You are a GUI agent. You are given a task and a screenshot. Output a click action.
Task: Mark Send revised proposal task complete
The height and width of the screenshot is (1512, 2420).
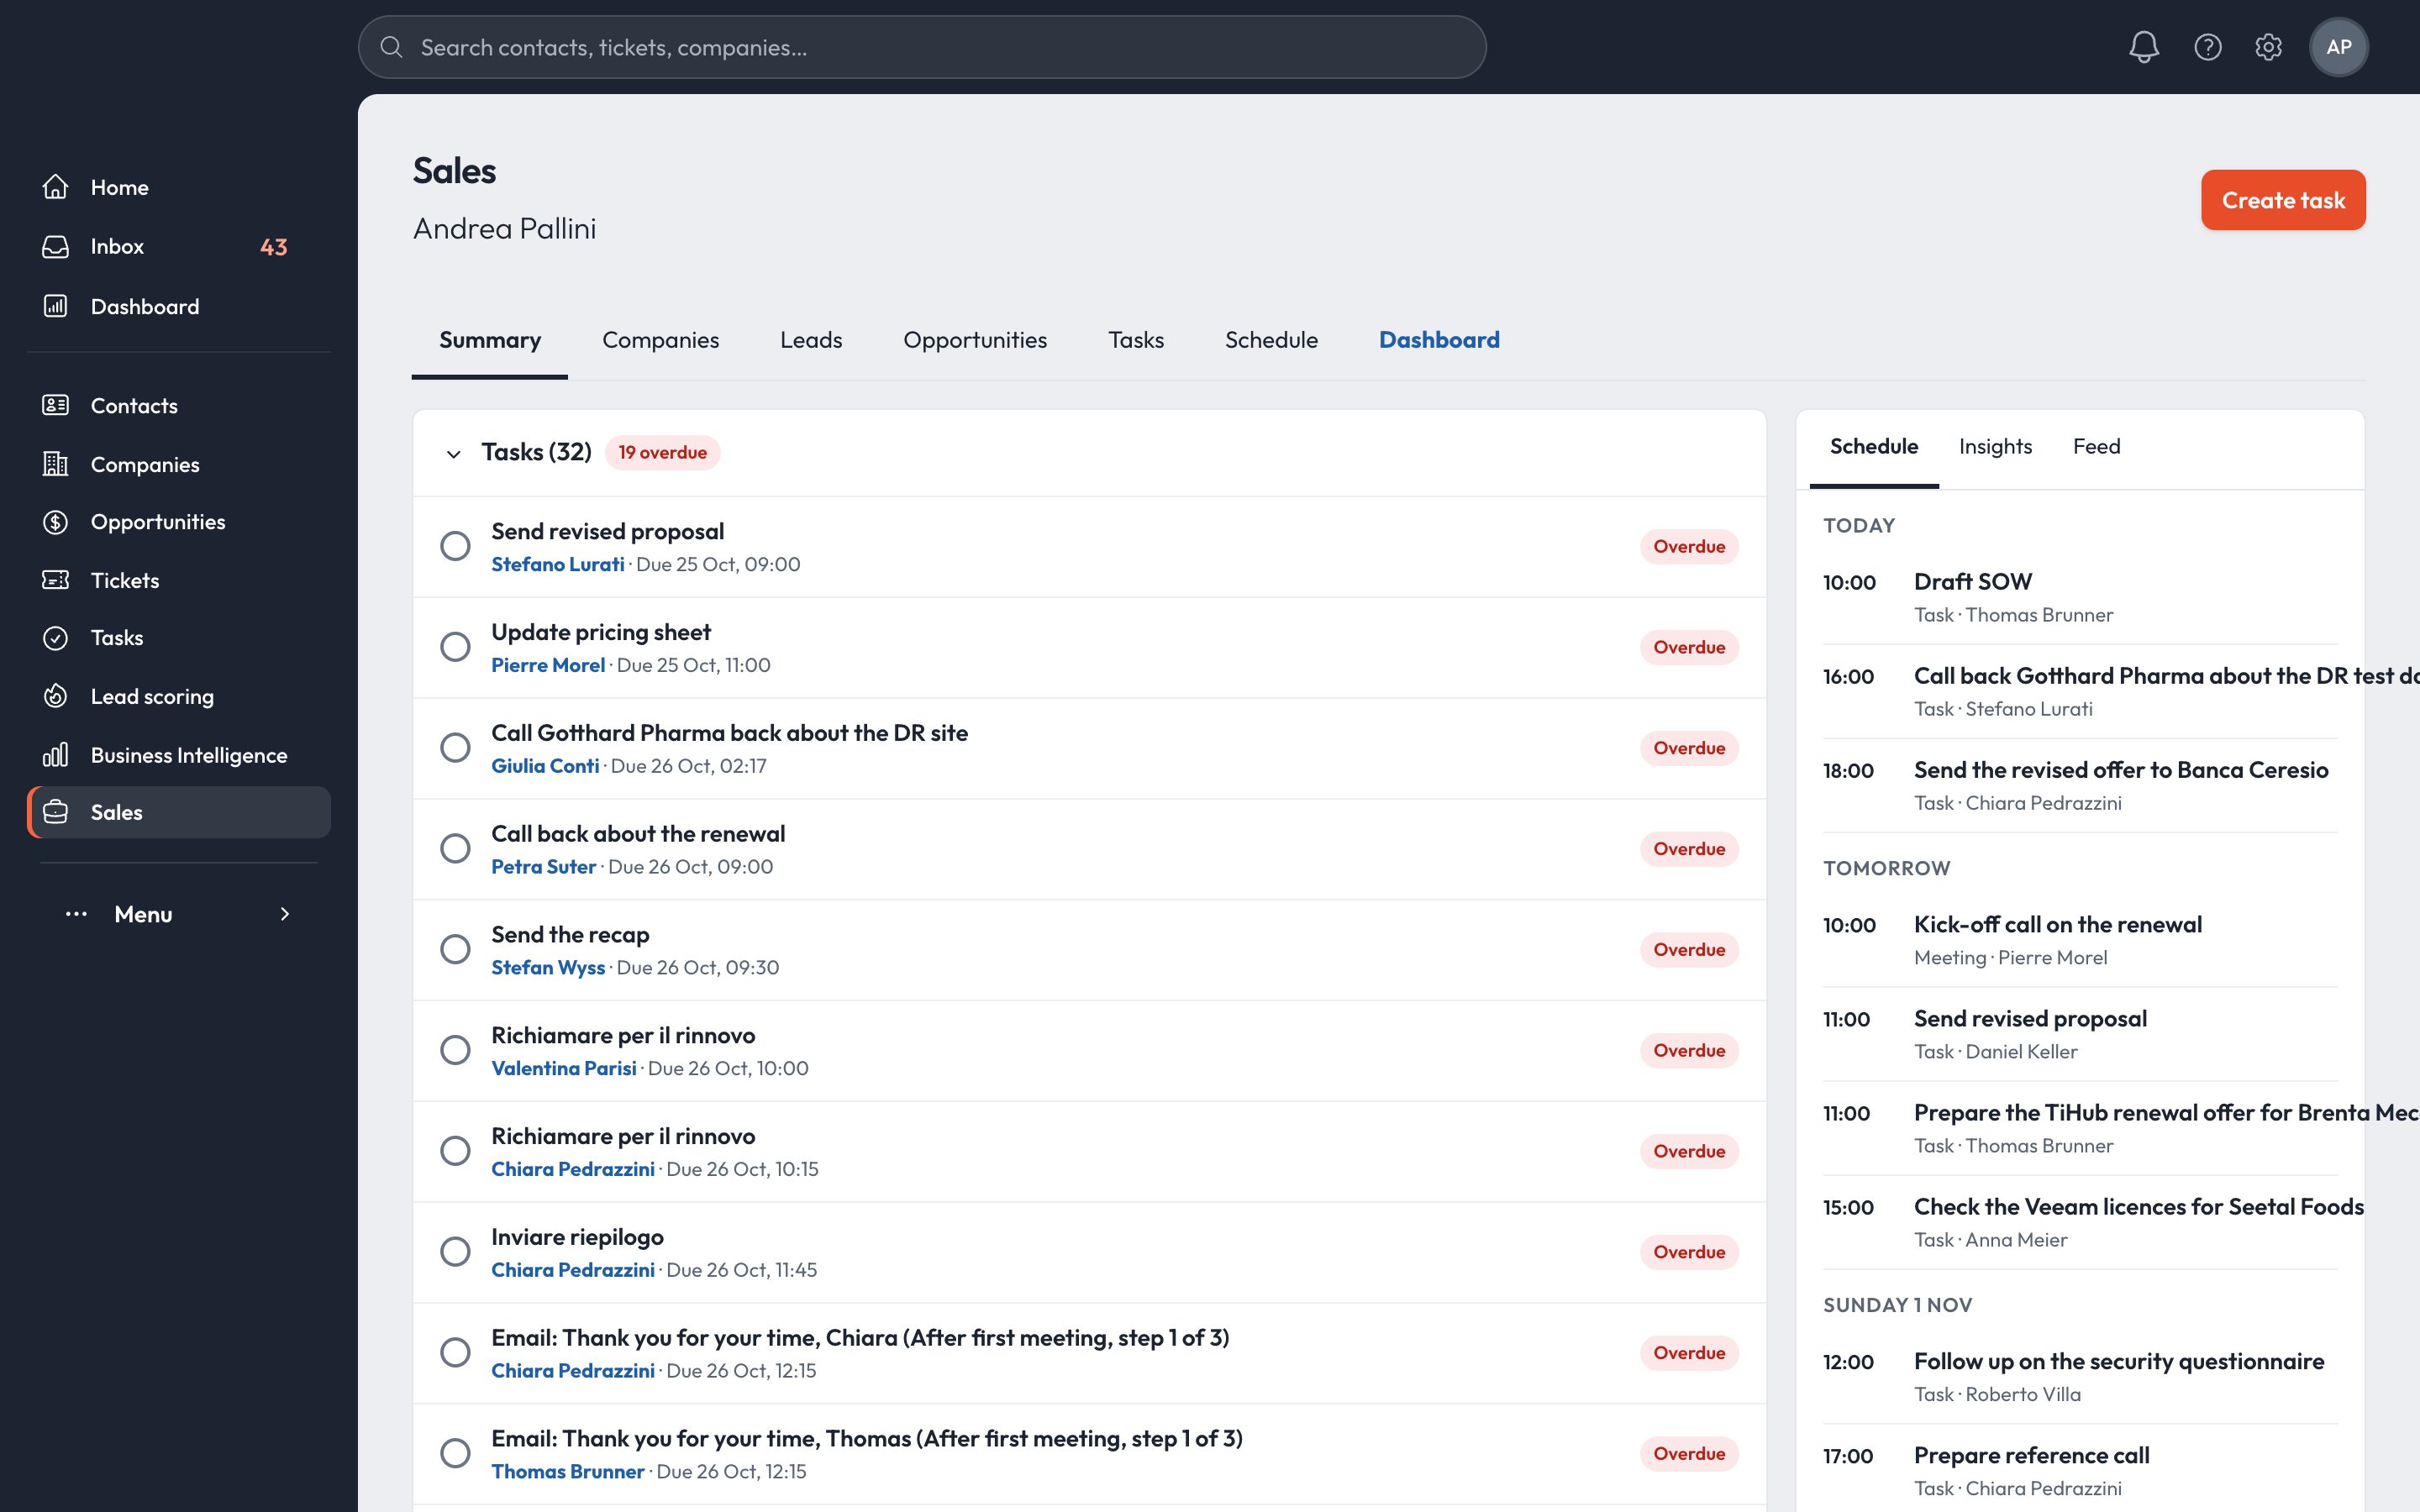(x=455, y=546)
